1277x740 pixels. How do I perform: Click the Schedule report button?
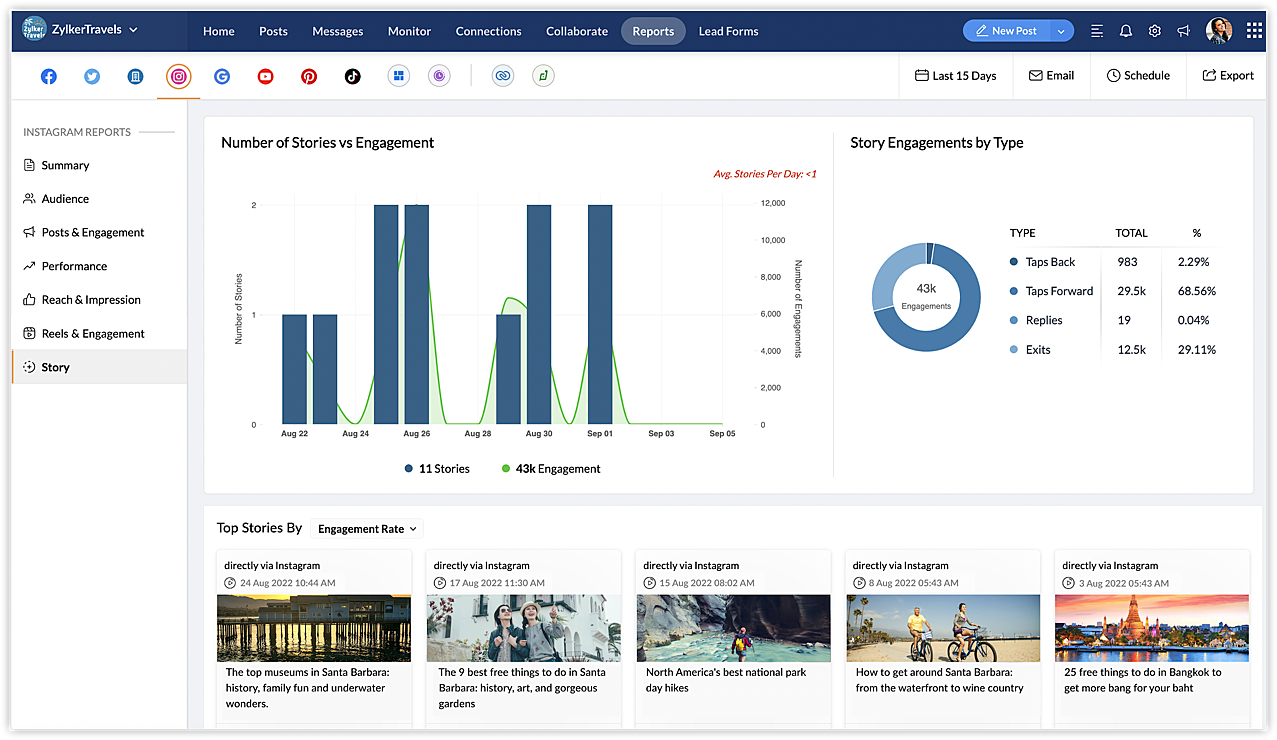click(x=1138, y=76)
